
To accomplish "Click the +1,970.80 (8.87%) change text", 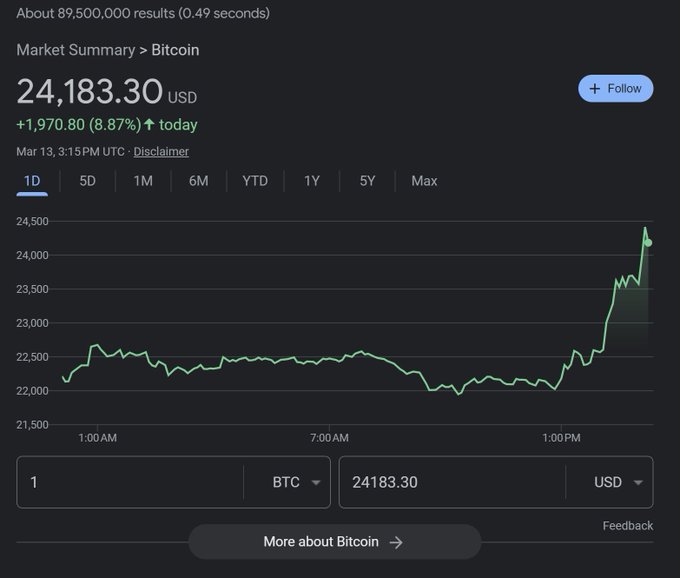I will click(x=78, y=125).
